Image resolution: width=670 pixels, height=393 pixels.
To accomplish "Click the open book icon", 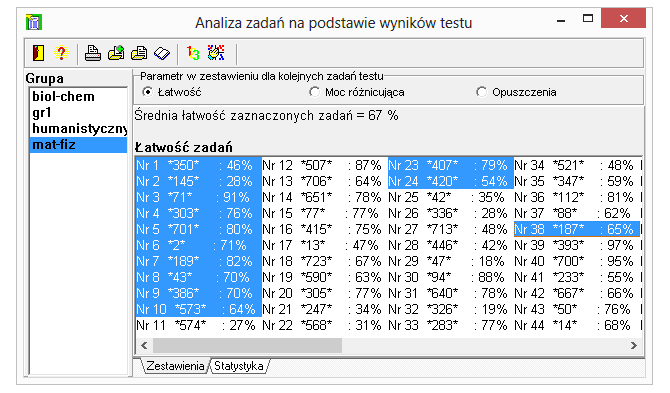I will point(162,53).
